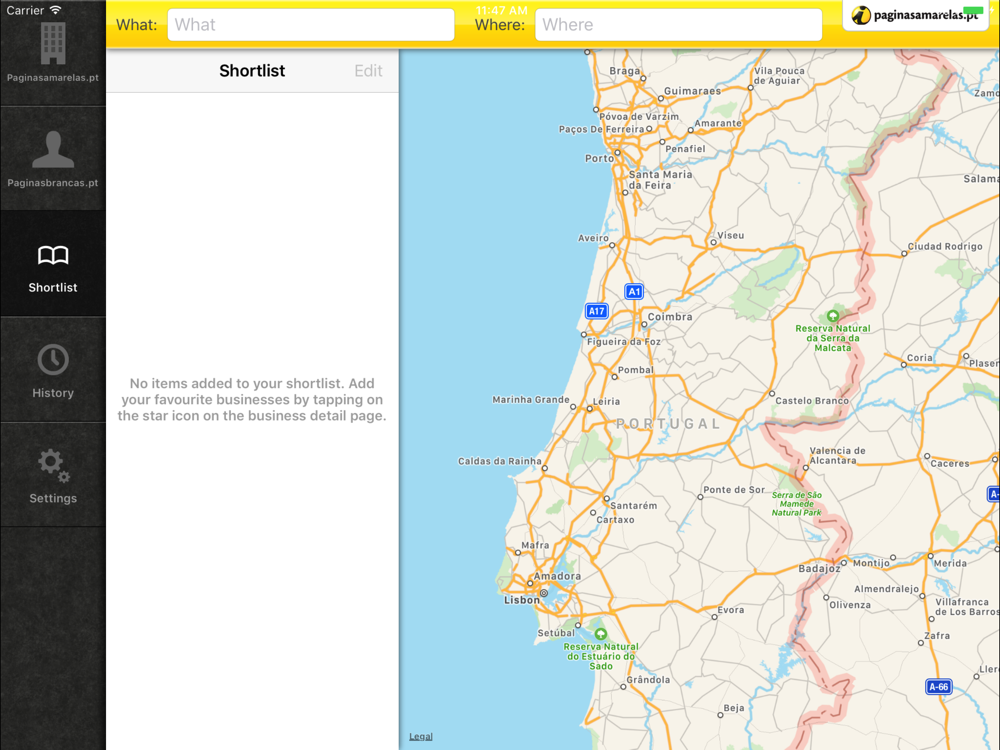
Task: Tap the A1 highway shield on map
Action: coord(634,291)
